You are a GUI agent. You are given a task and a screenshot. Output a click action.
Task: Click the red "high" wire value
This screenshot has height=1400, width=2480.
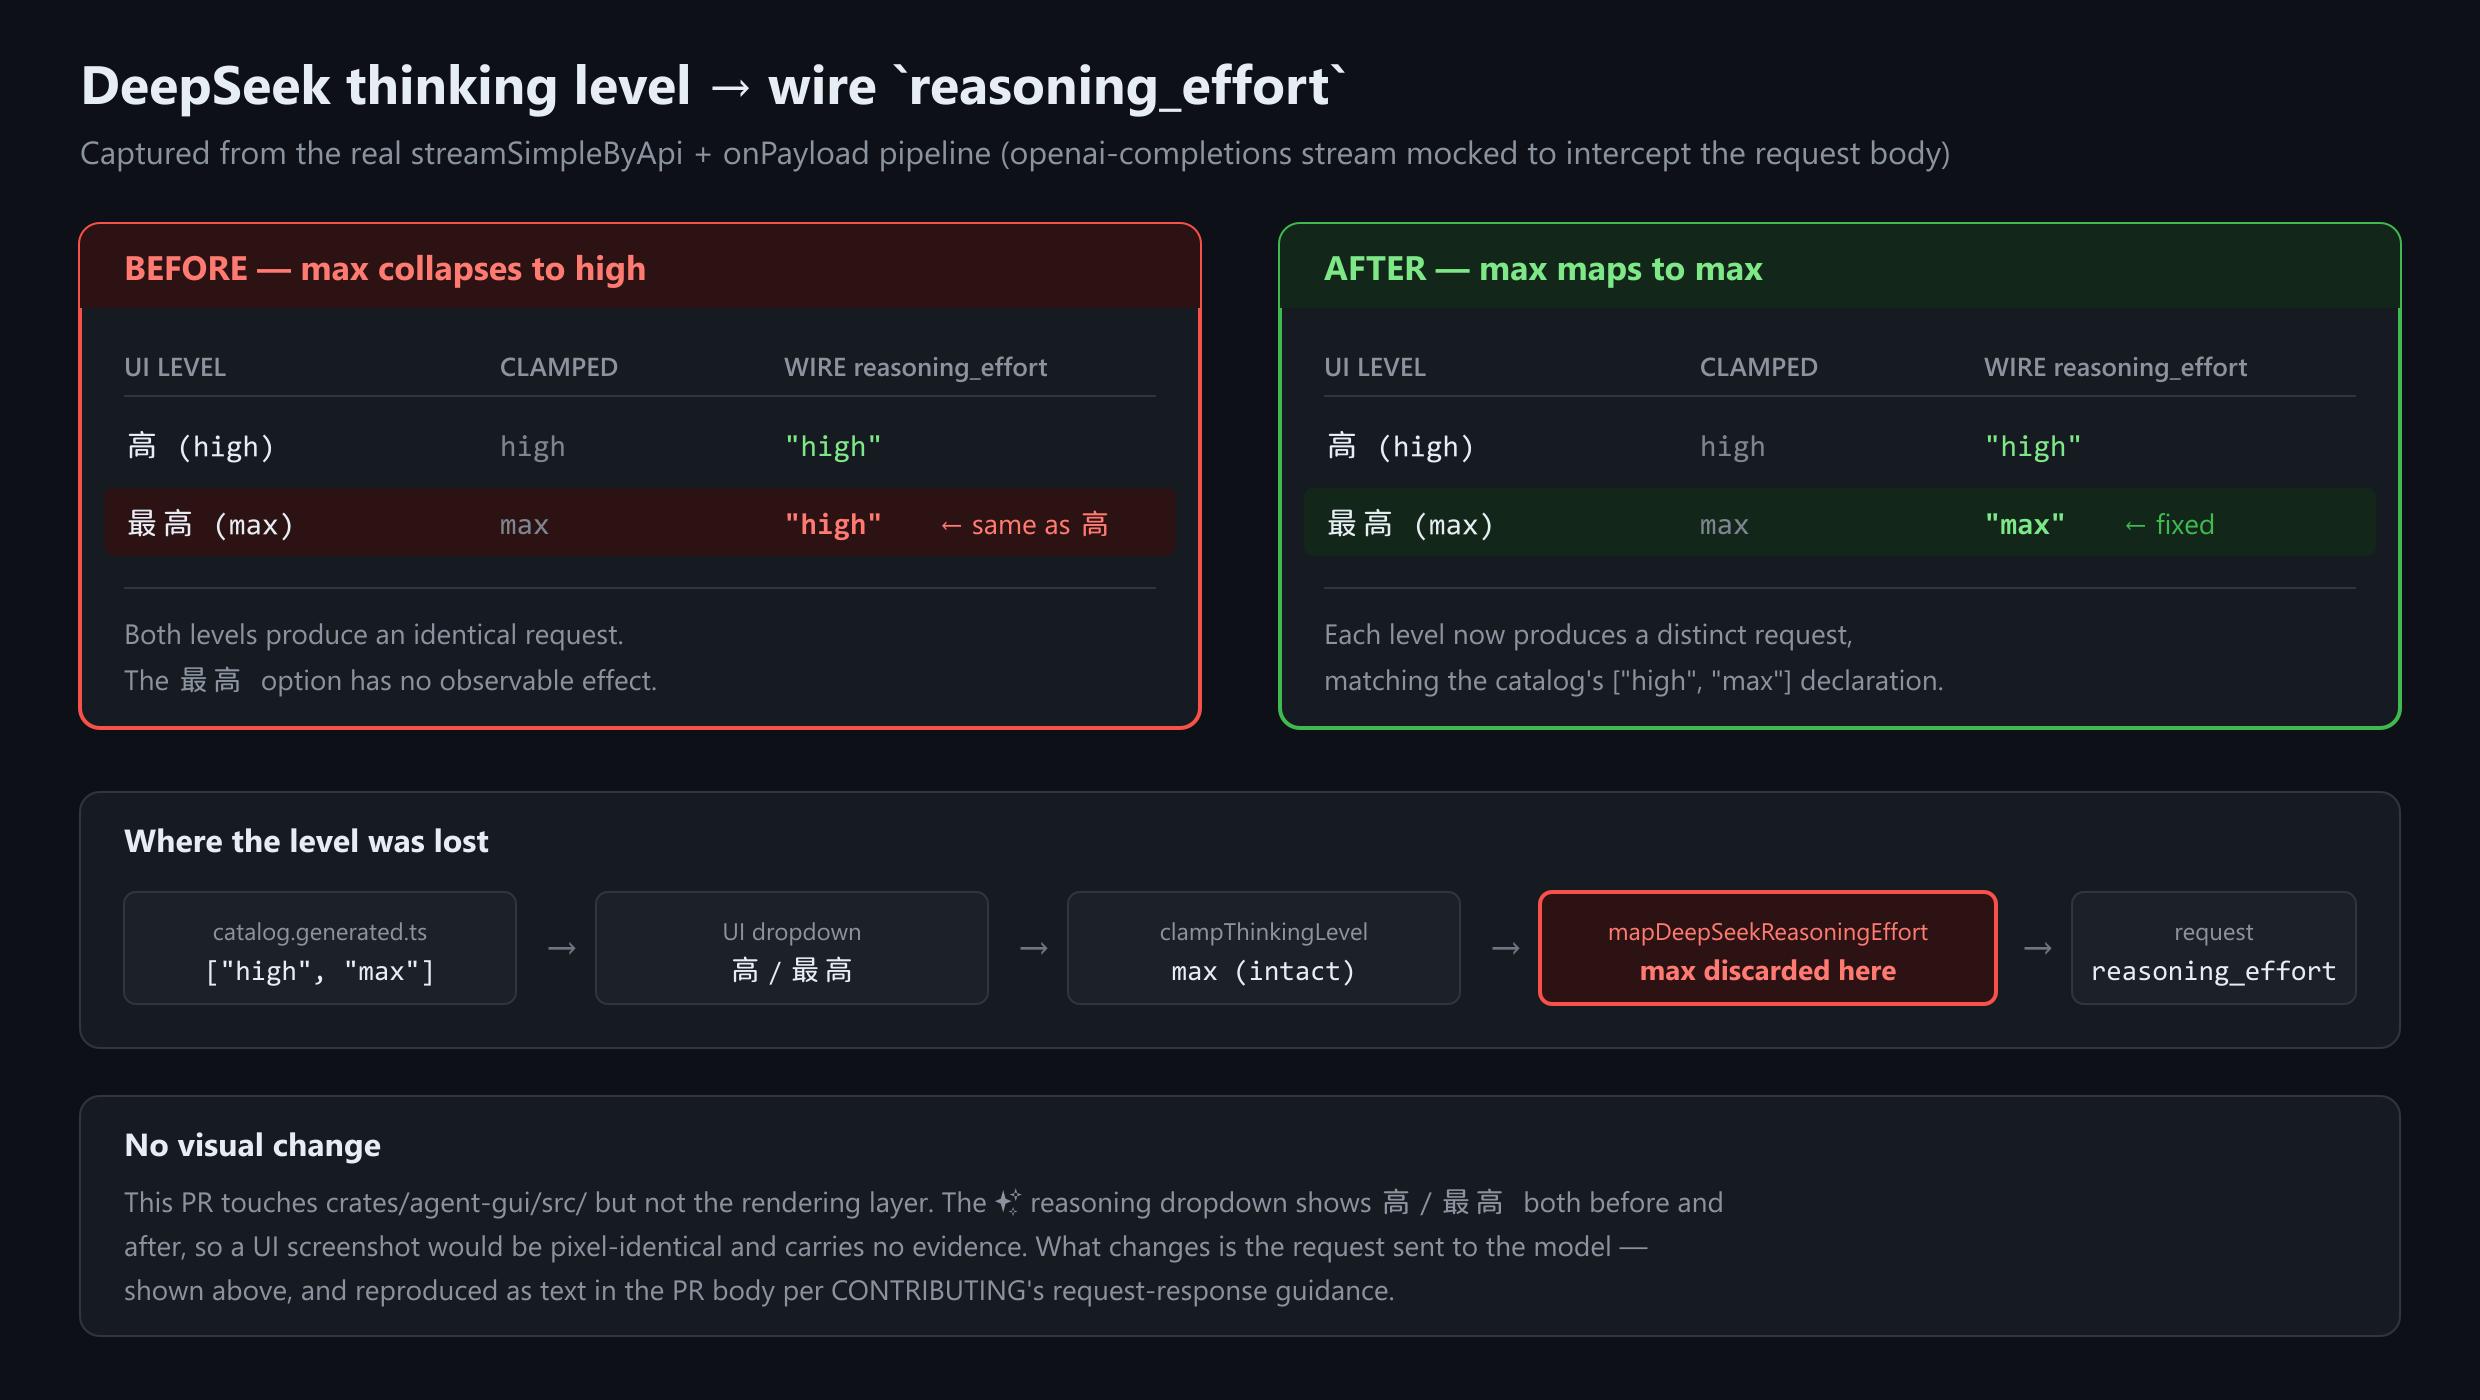833,524
